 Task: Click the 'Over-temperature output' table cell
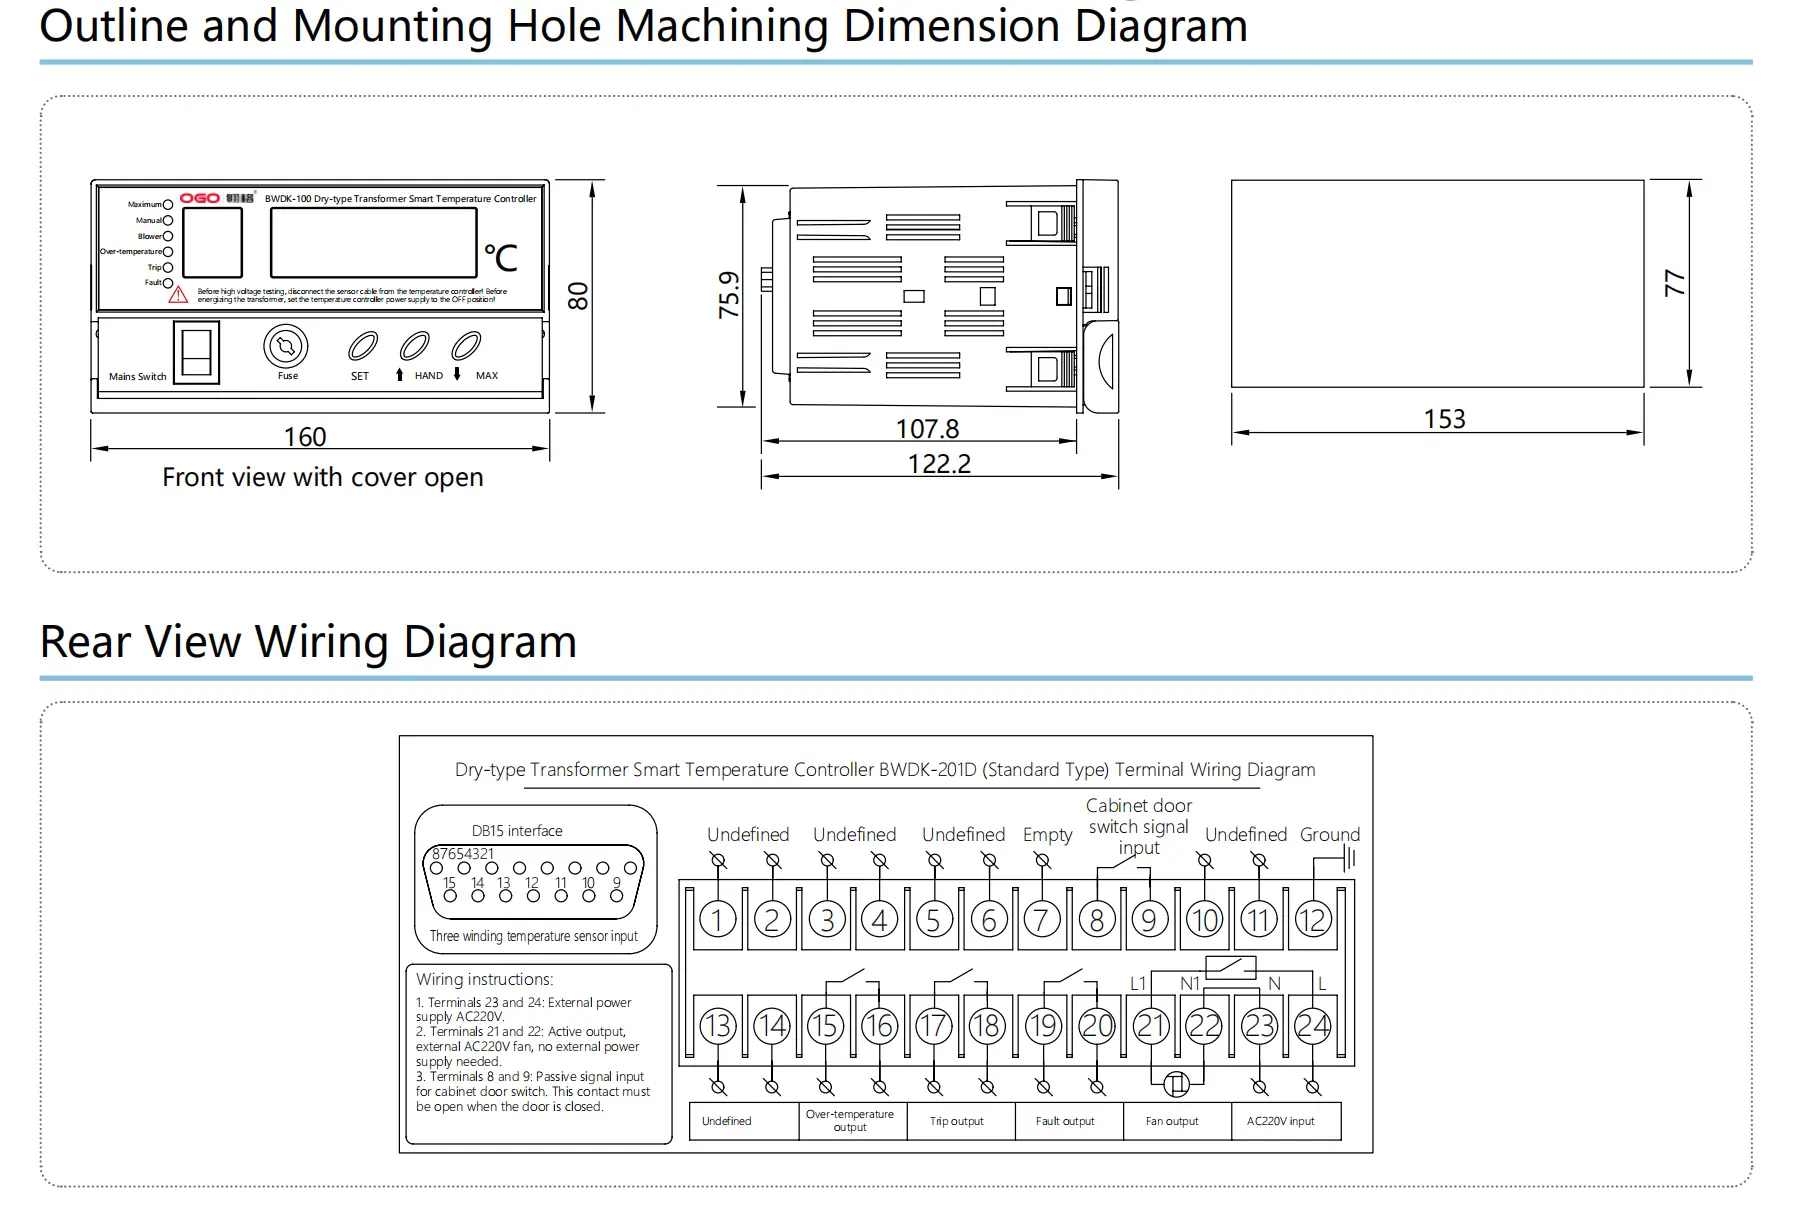point(853,1121)
